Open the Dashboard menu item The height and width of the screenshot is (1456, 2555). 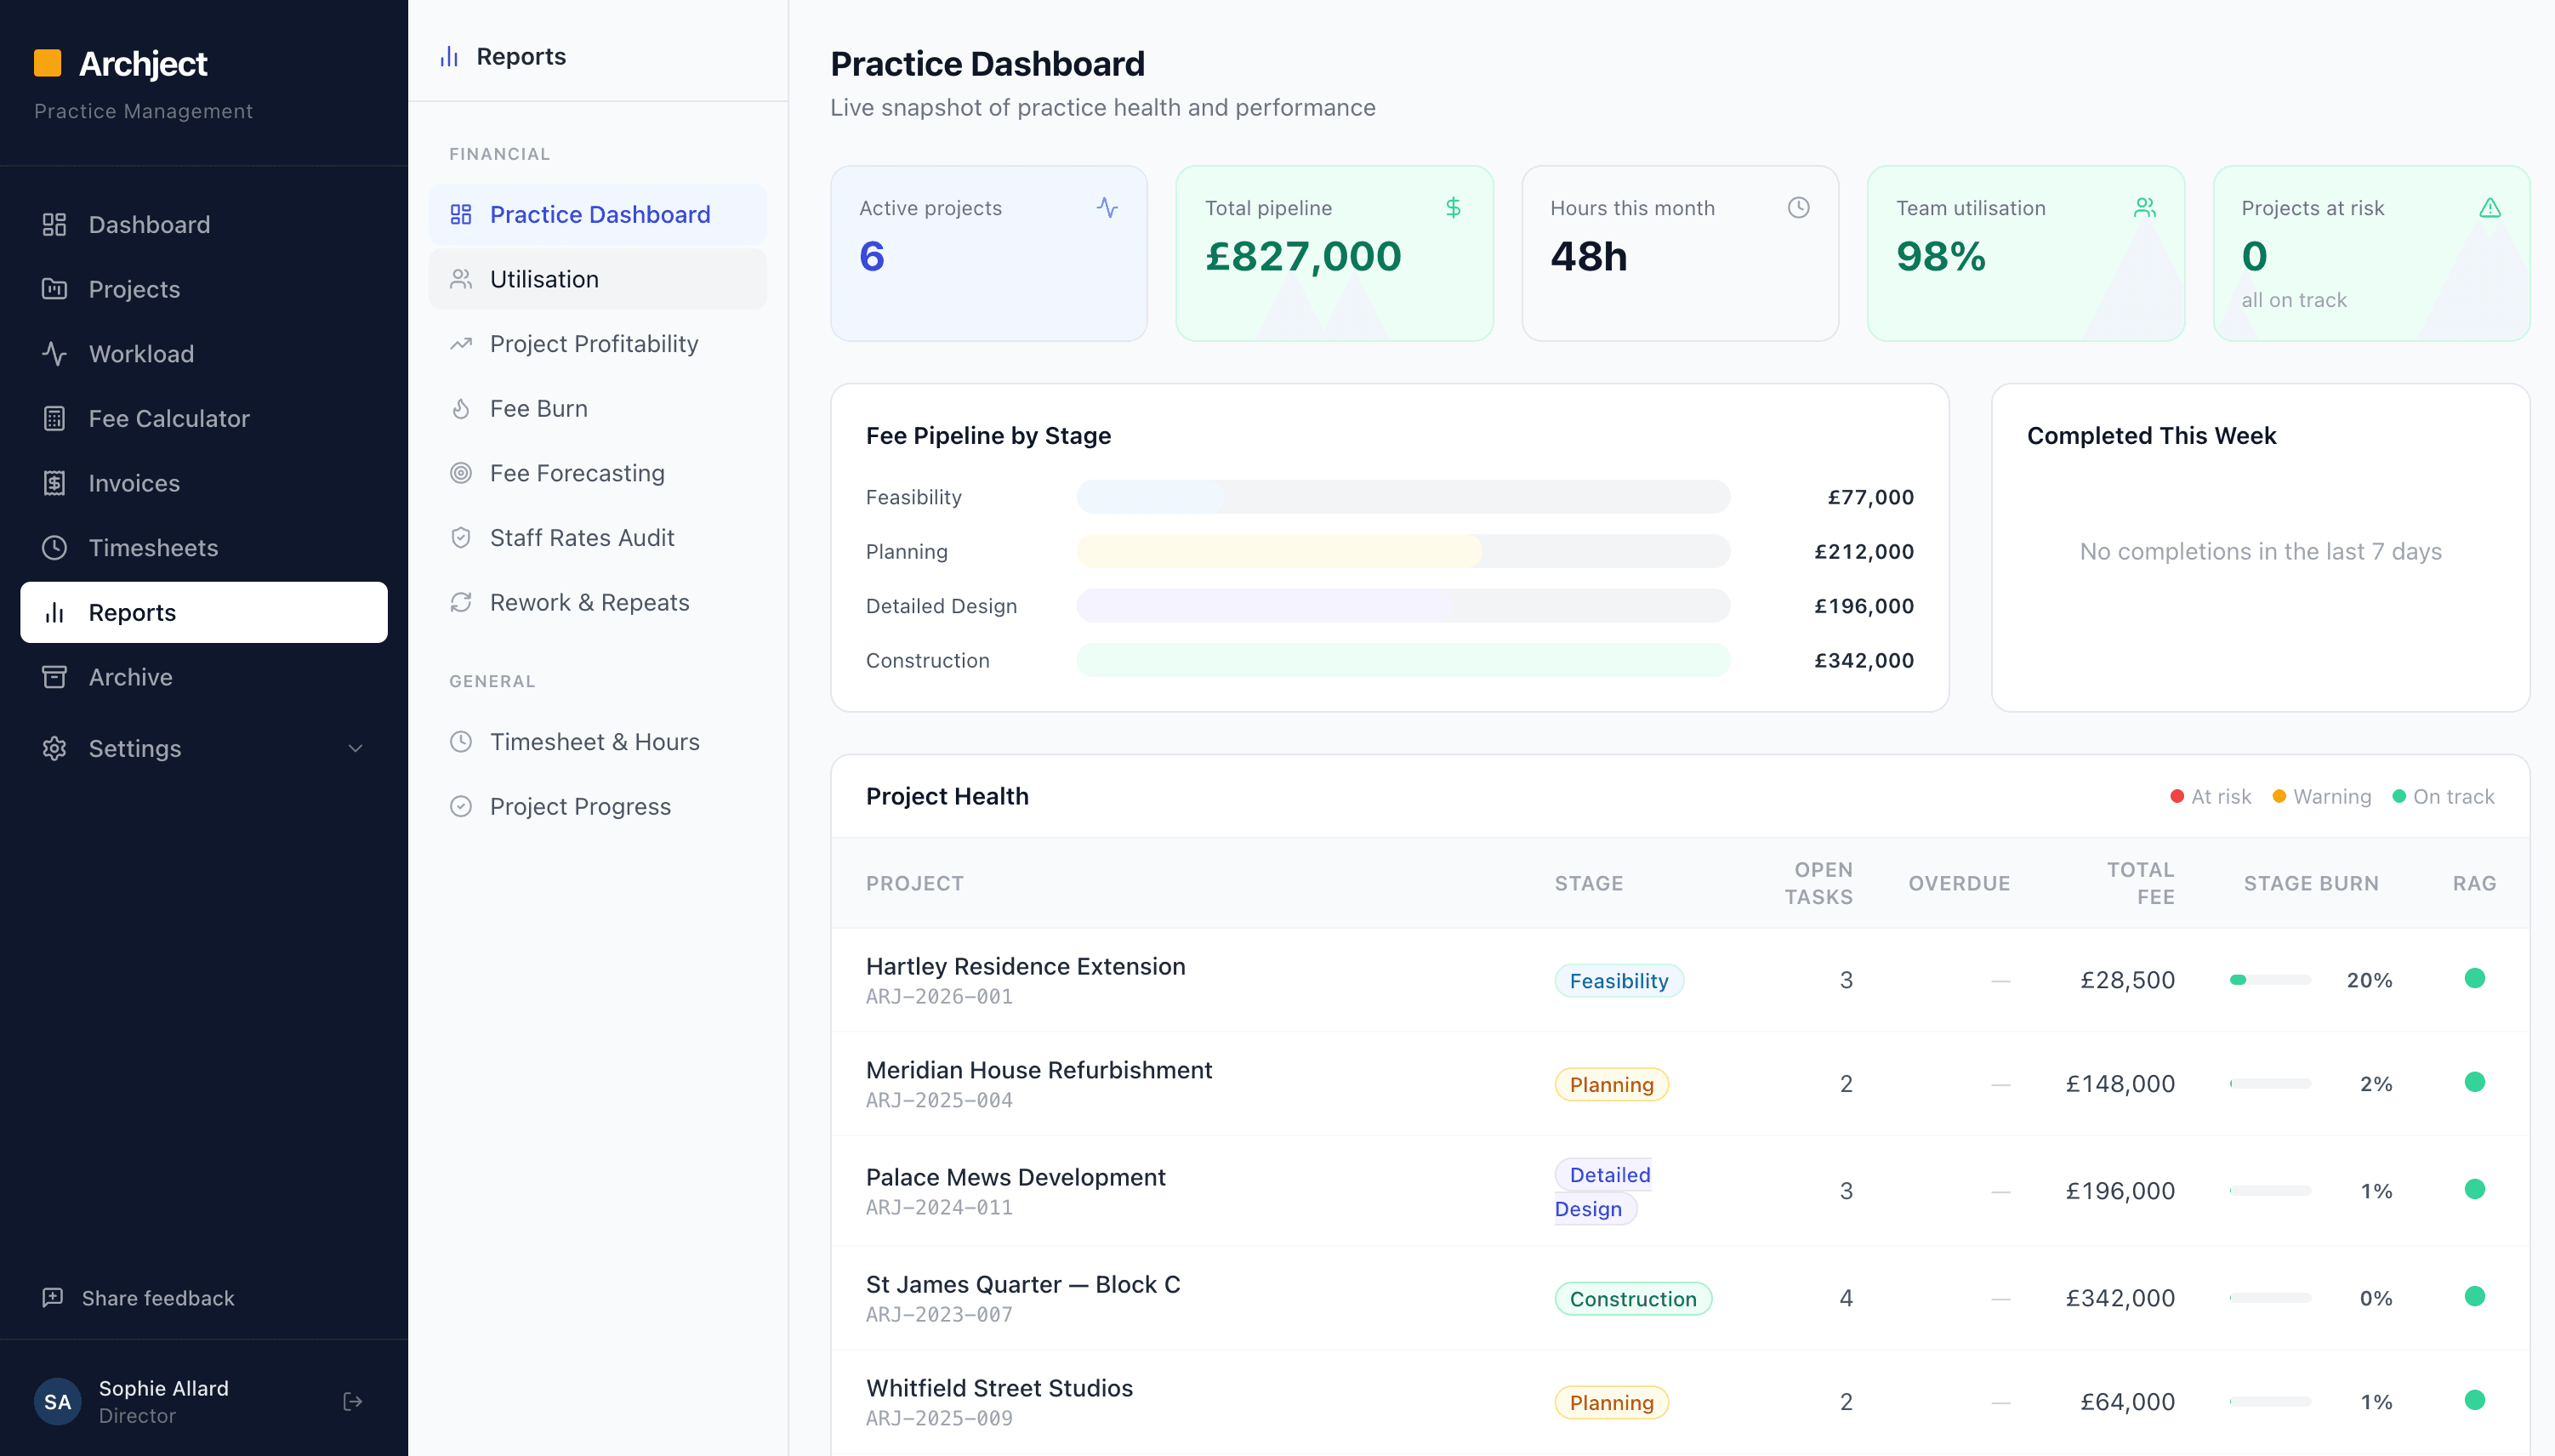click(204, 224)
